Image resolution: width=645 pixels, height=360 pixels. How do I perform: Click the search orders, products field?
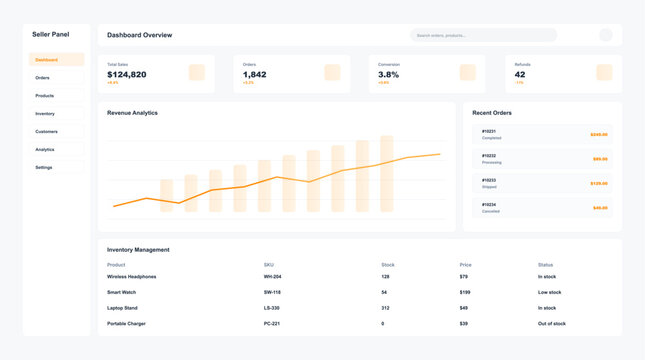[x=483, y=35]
